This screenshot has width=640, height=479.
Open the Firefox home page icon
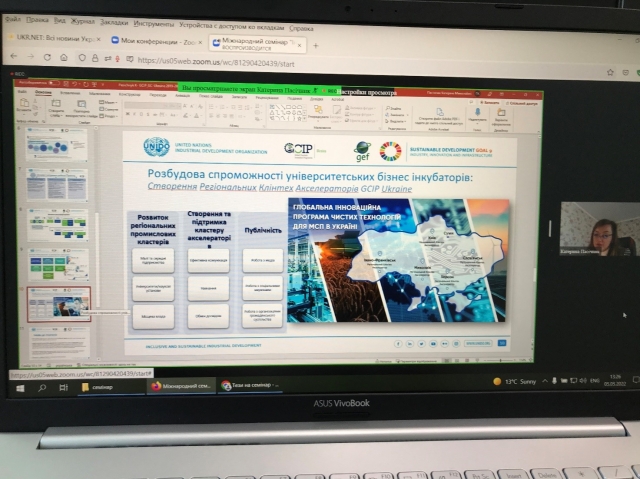click(64, 58)
